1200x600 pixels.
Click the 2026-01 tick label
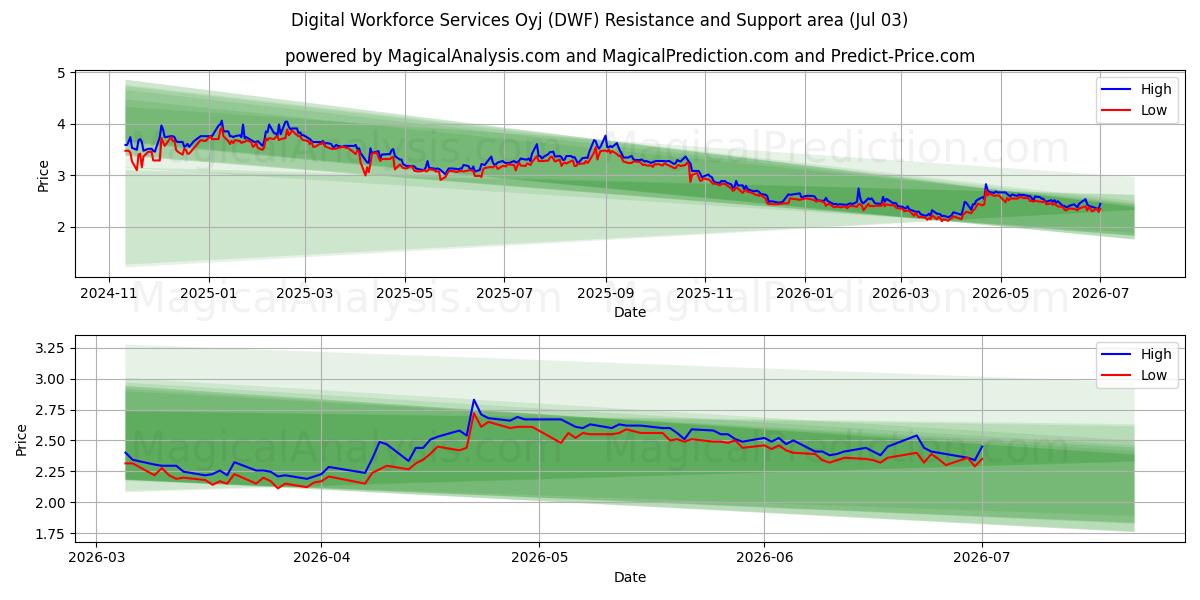point(804,294)
